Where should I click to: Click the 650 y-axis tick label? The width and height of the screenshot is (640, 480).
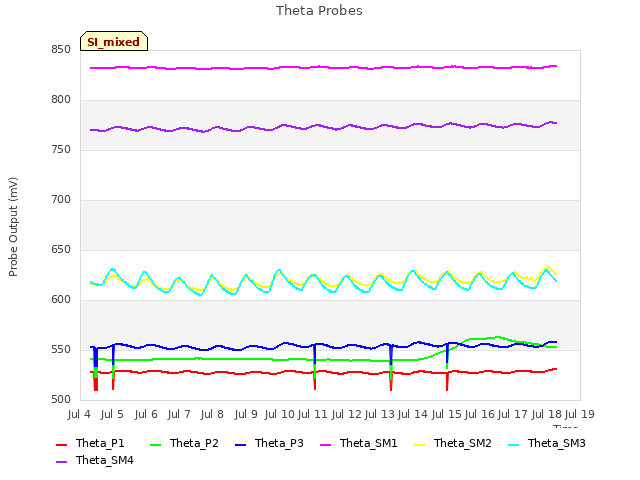coord(61,249)
